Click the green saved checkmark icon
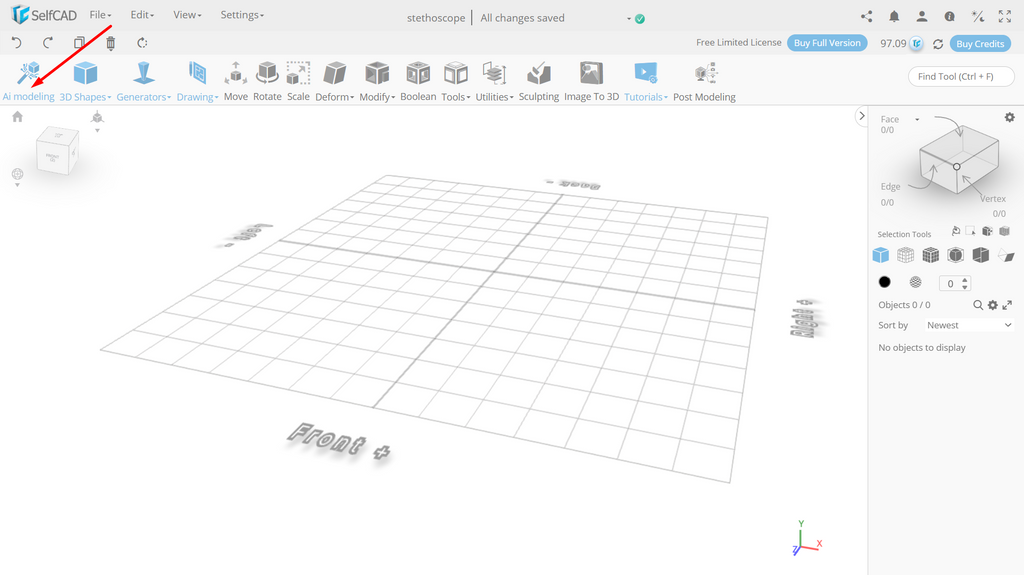The width and height of the screenshot is (1024, 575). point(640,19)
